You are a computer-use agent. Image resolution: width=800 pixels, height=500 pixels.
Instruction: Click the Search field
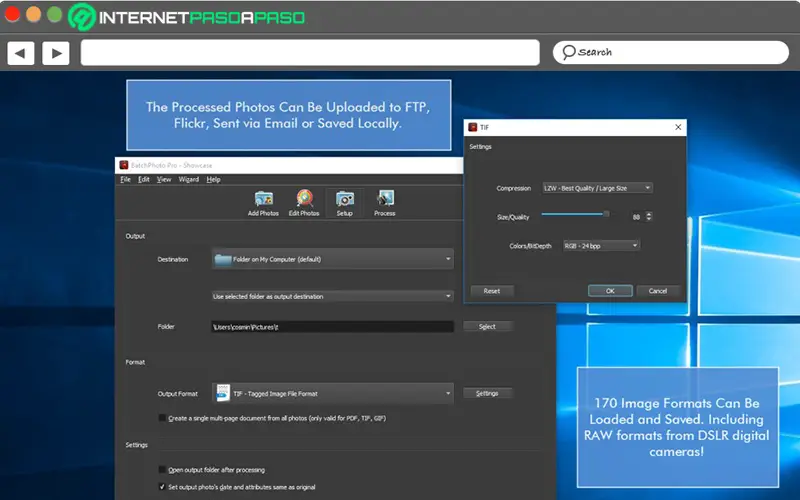(x=670, y=52)
